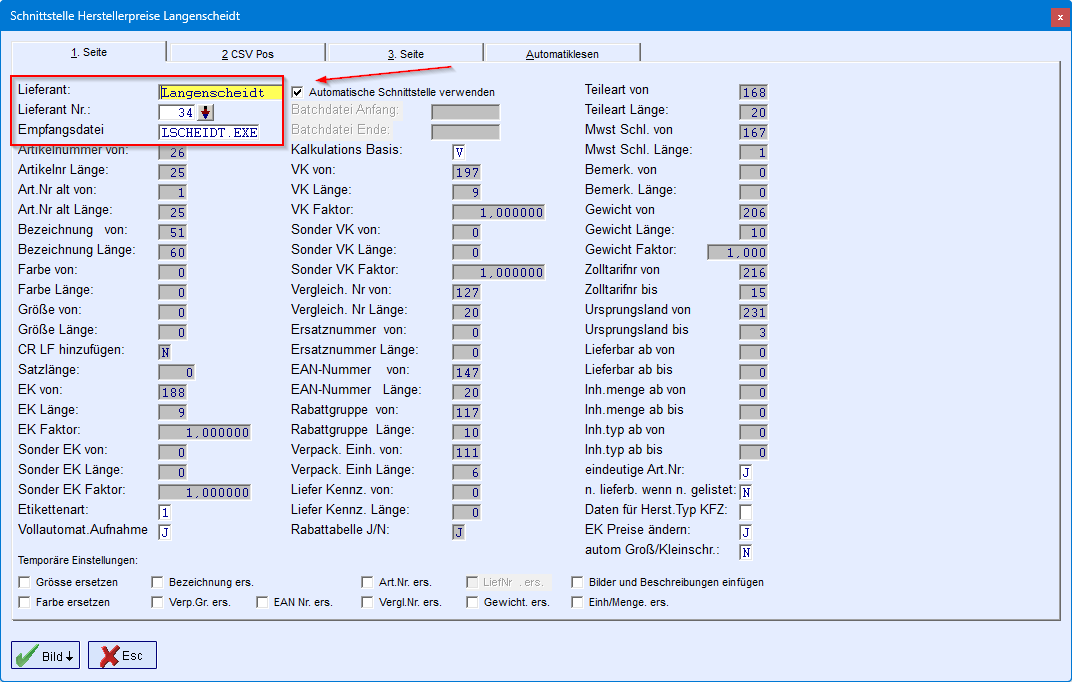Open the 3. Seite tab
Image resolution: width=1072 pixels, height=682 pixels.
tap(405, 54)
